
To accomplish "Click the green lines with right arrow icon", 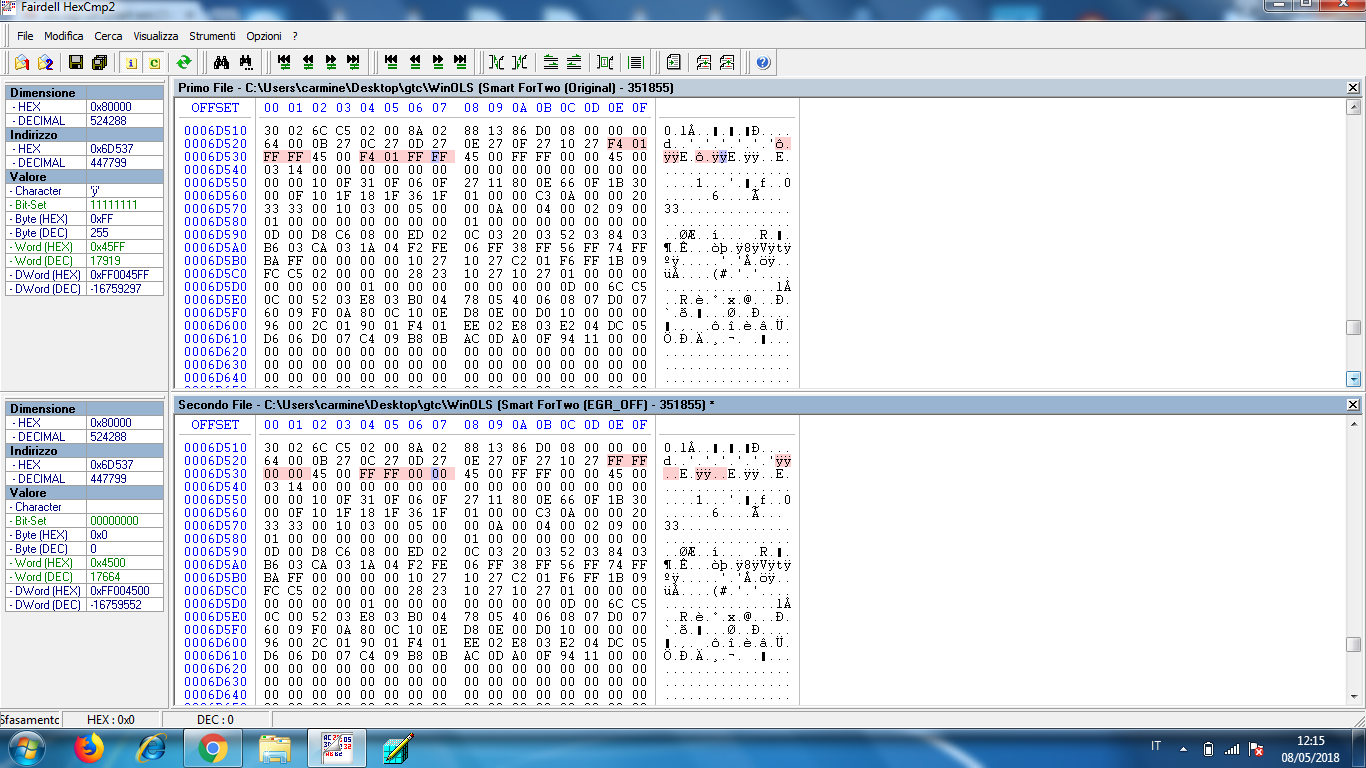I will [x=574, y=62].
